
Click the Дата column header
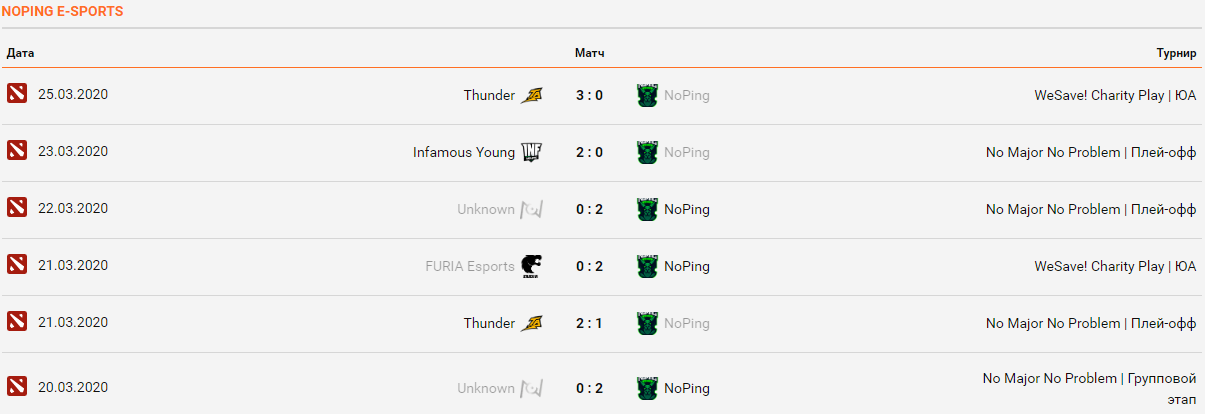(x=20, y=52)
